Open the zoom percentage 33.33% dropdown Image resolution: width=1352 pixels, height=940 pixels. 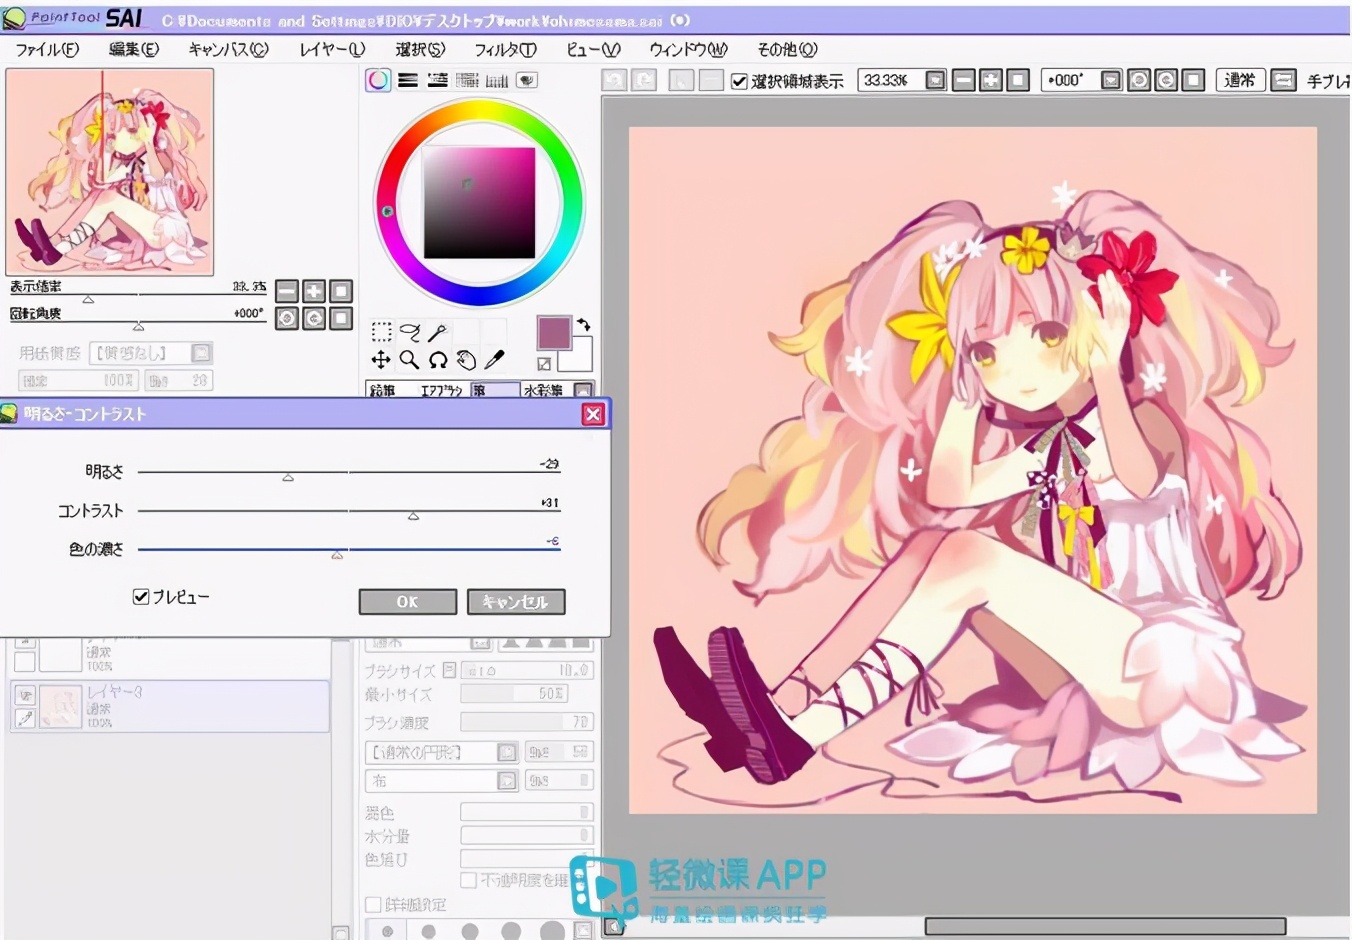tap(935, 81)
